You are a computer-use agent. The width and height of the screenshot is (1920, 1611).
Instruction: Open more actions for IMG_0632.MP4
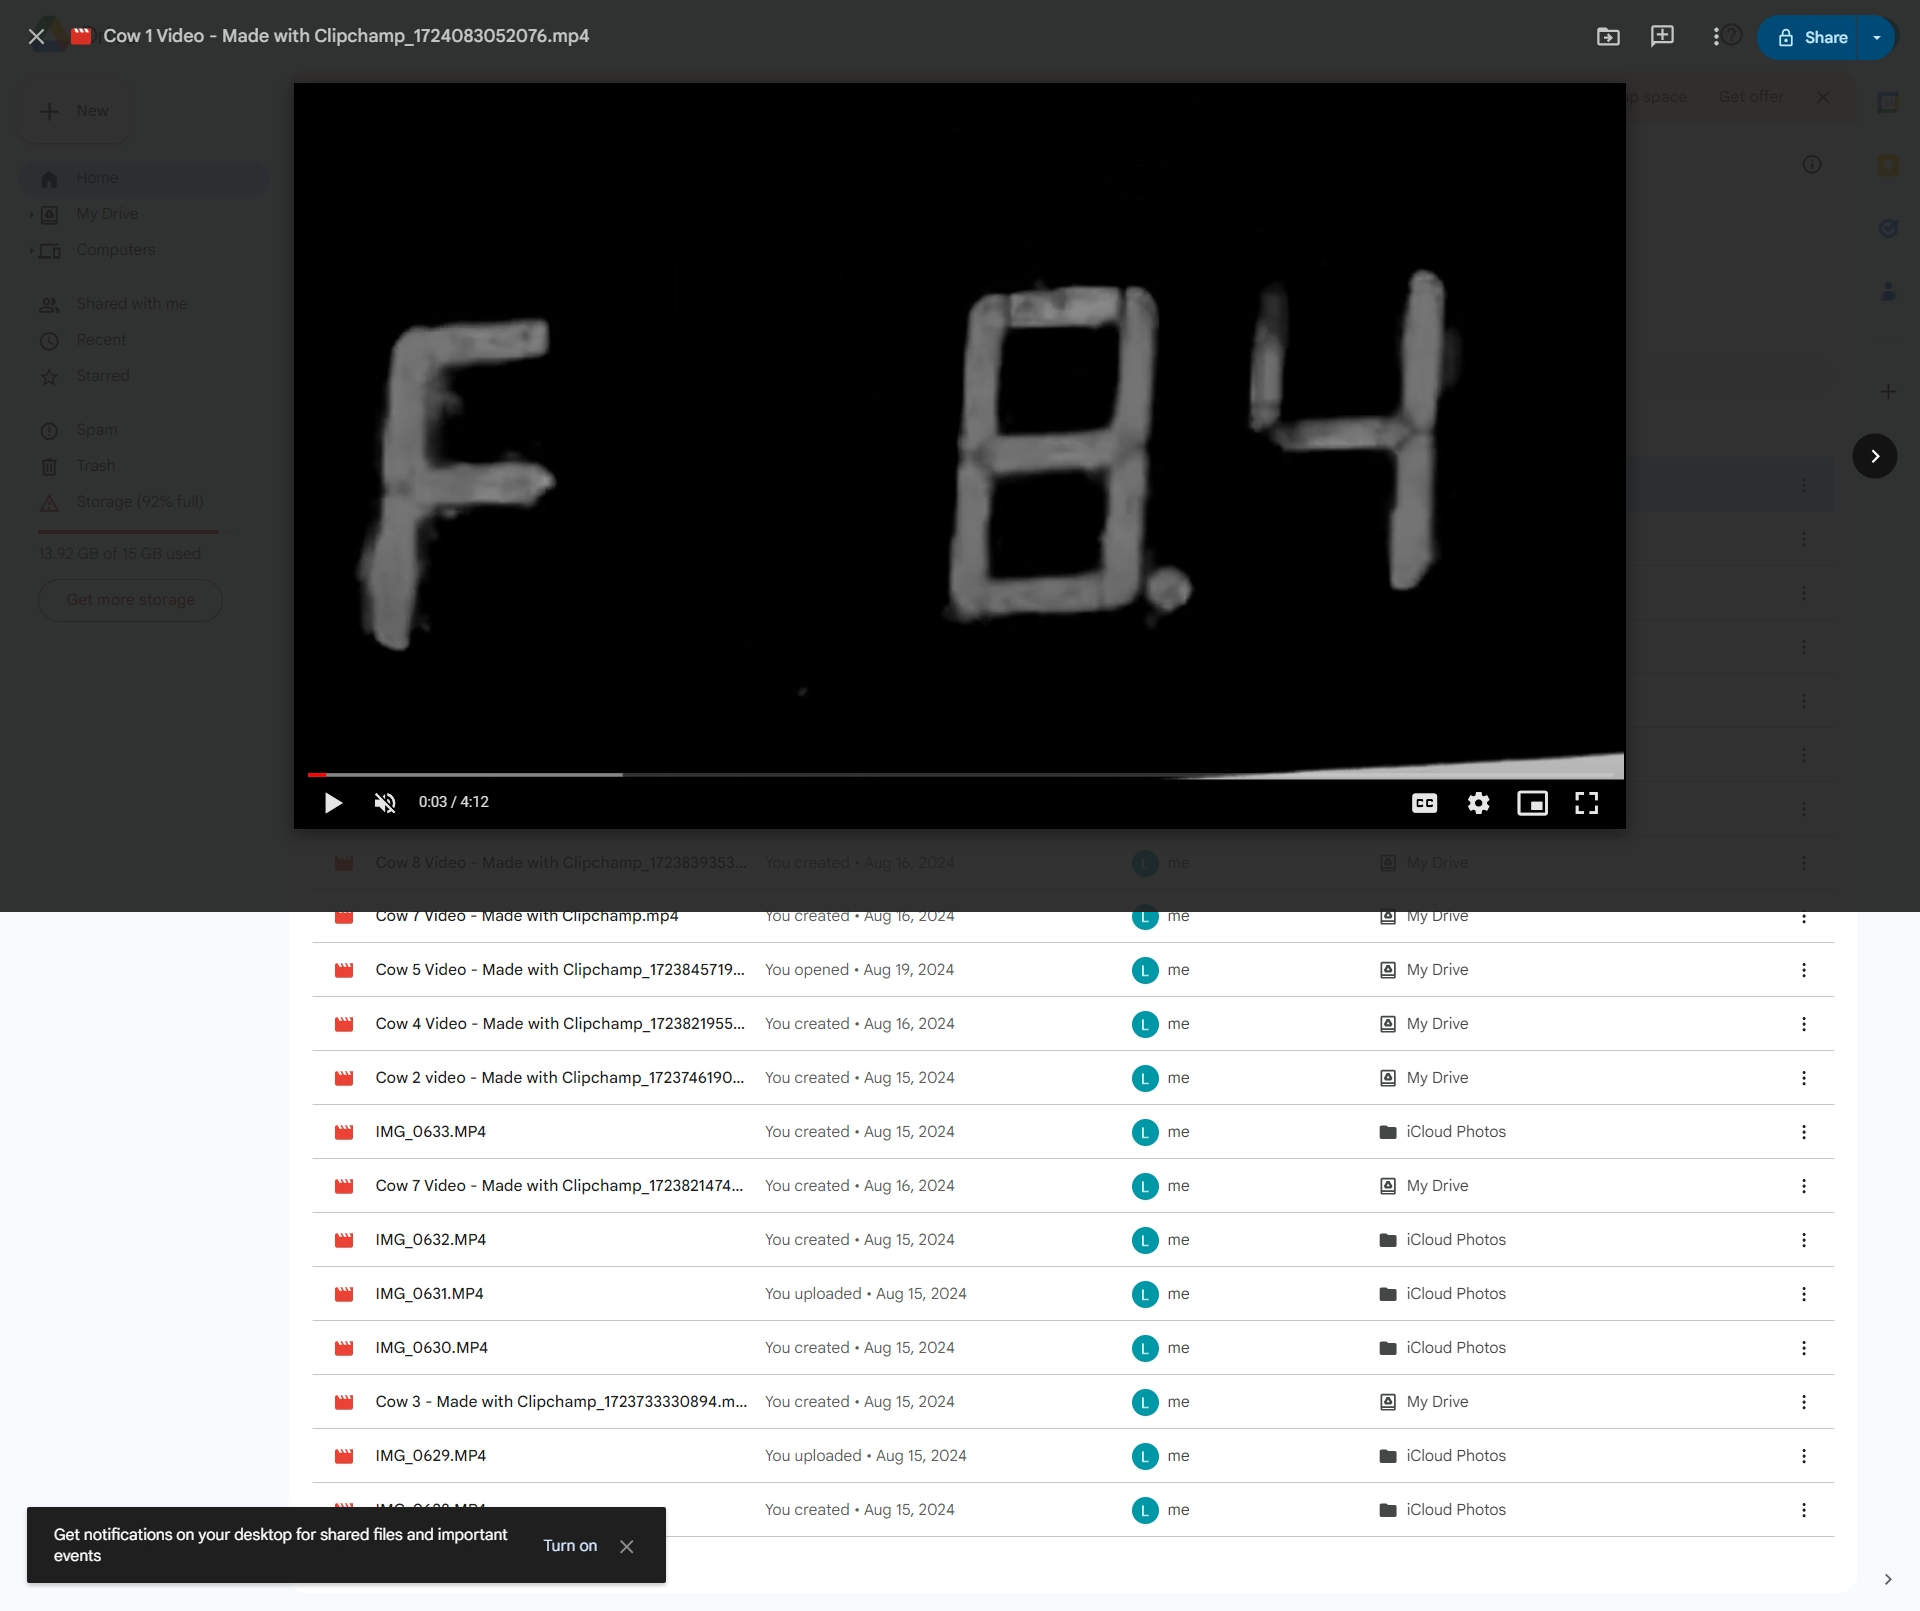click(1804, 1240)
